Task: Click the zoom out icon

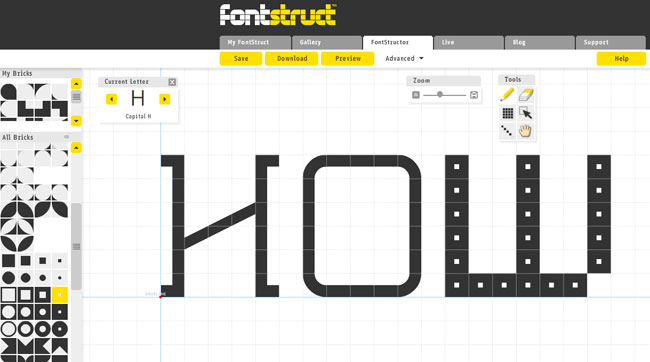Action: pos(416,95)
